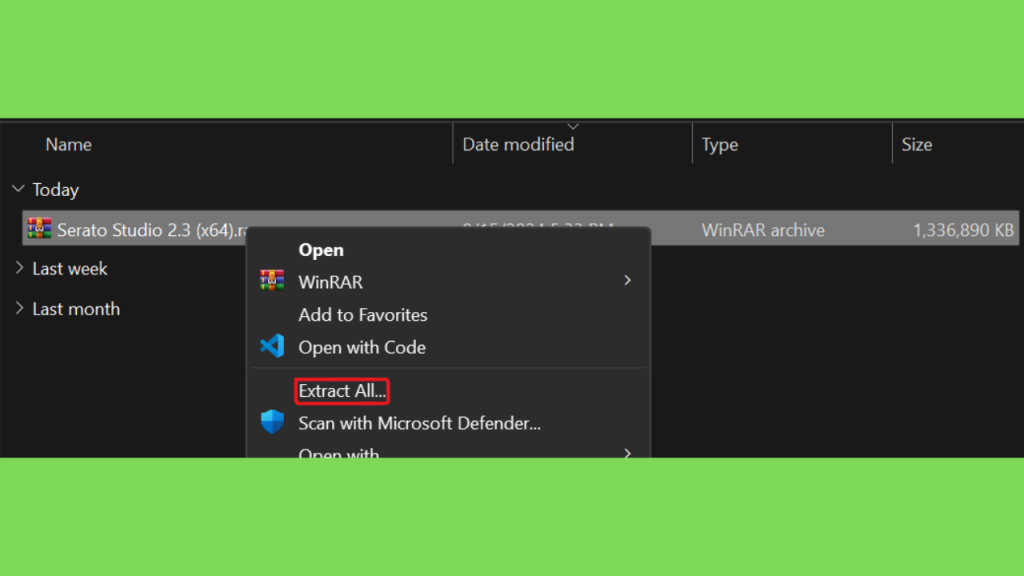Viewport: 1024px width, 576px height.
Task: Choose Open in the context menu
Action: (x=321, y=250)
